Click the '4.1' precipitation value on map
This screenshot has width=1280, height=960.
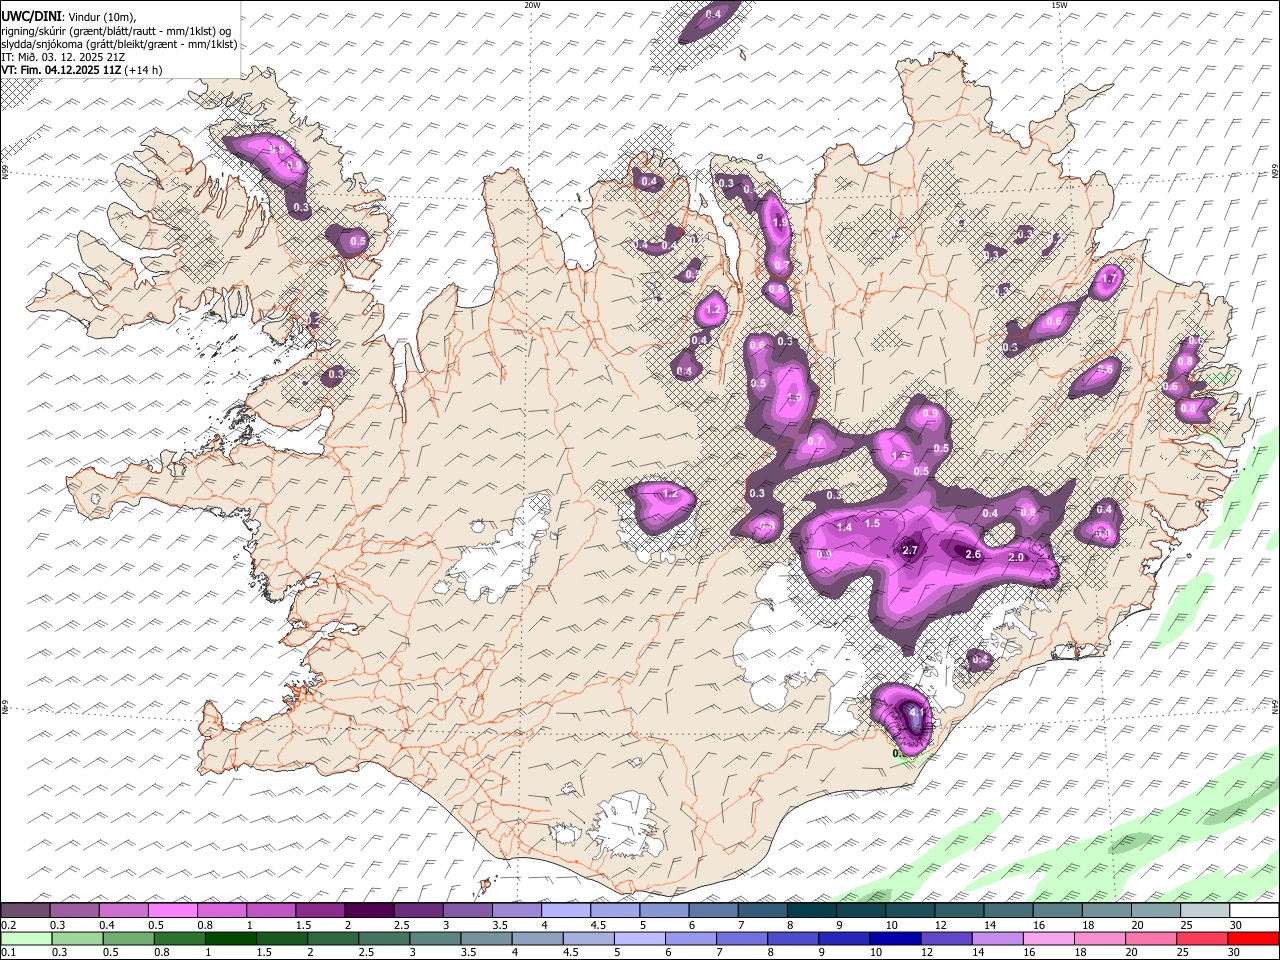click(915, 713)
